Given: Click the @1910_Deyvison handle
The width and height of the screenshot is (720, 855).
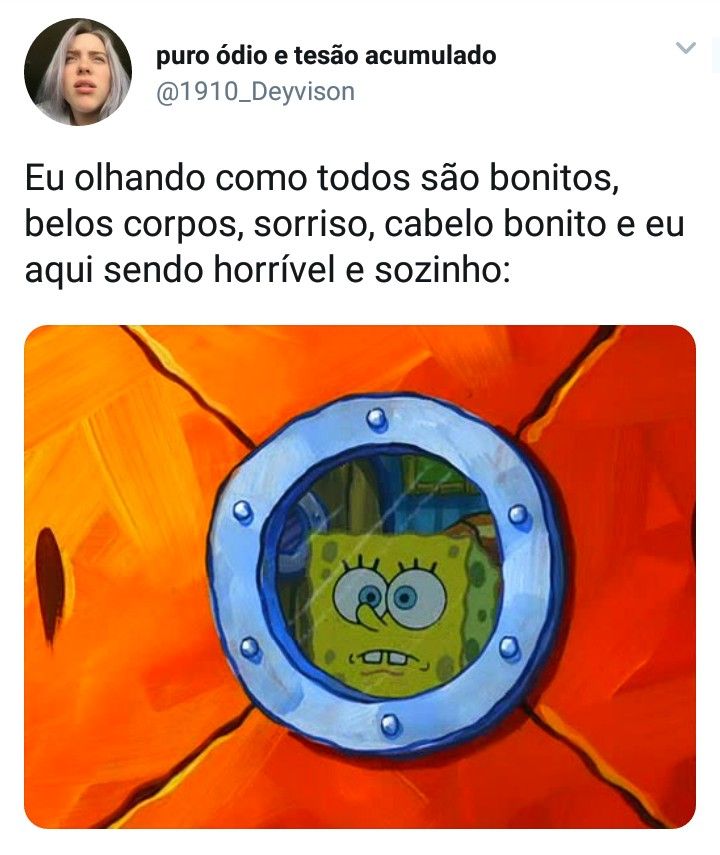Looking at the screenshot, I should (x=255, y=92).
